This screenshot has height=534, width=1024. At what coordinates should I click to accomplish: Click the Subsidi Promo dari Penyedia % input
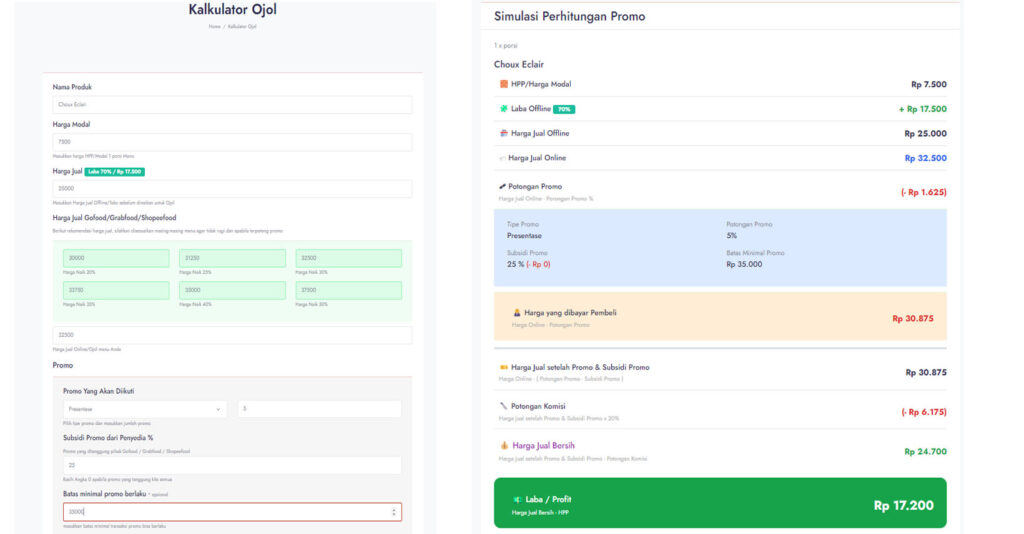pos(232,465)
